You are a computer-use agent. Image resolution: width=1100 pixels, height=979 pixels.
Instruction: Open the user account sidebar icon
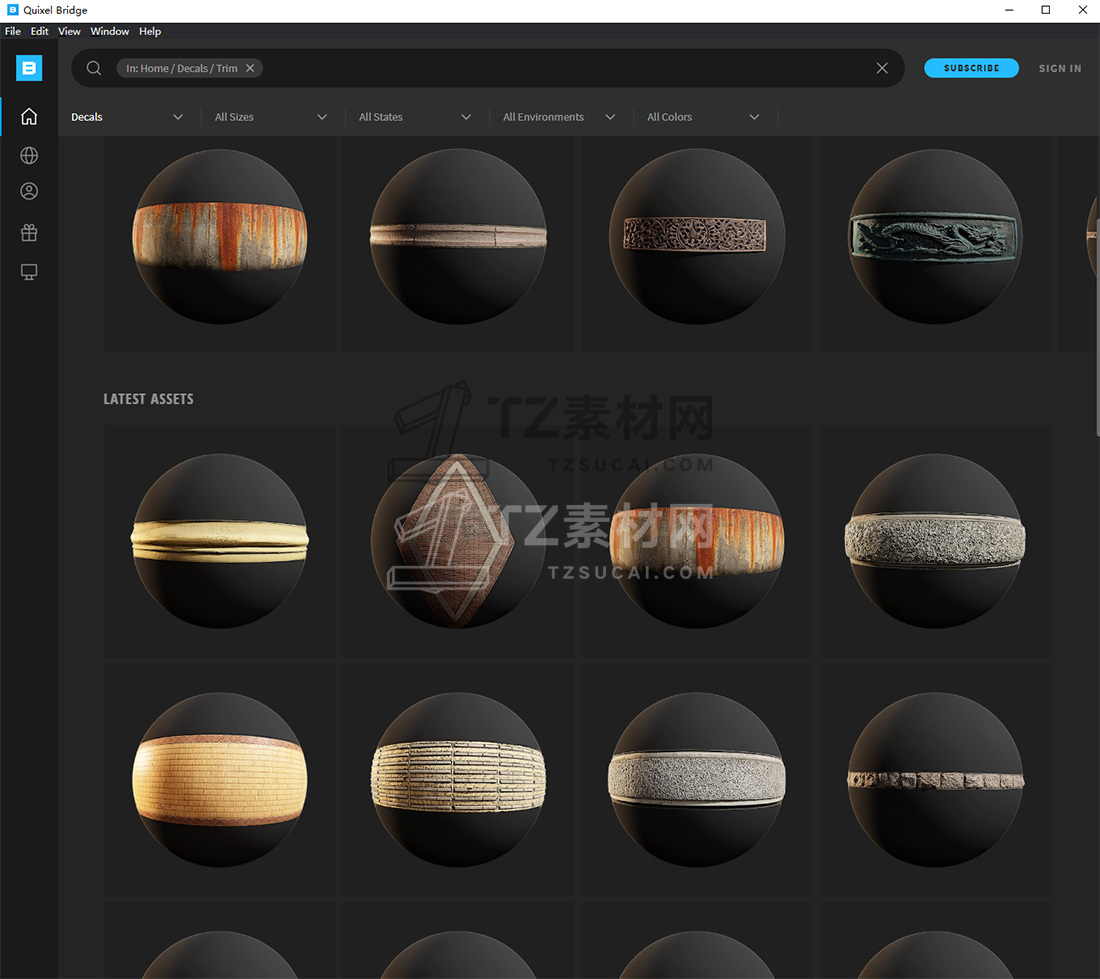[x=29, y=191]
